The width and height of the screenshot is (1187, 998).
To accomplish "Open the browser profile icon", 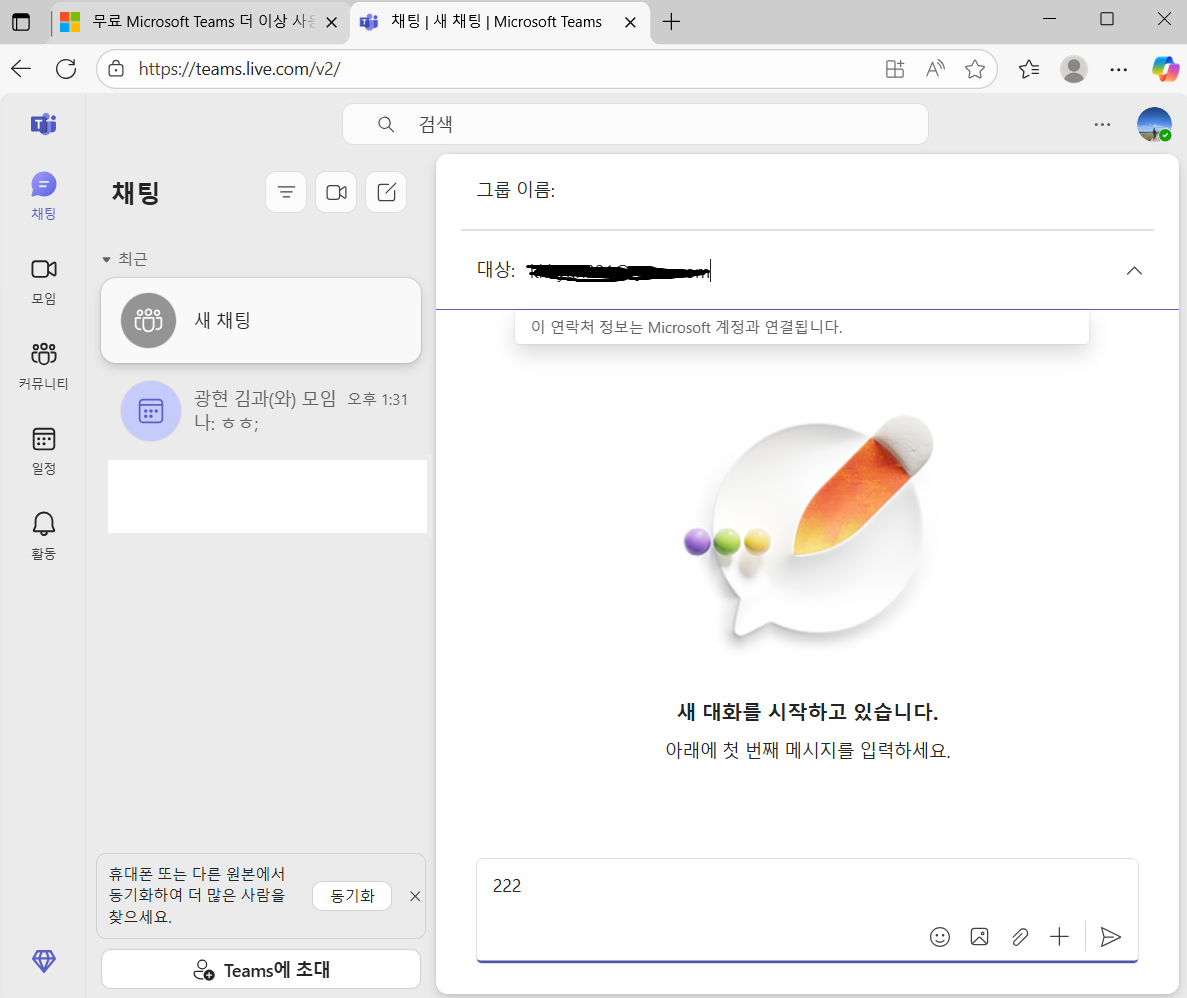I will click(x=1073, y=69).
